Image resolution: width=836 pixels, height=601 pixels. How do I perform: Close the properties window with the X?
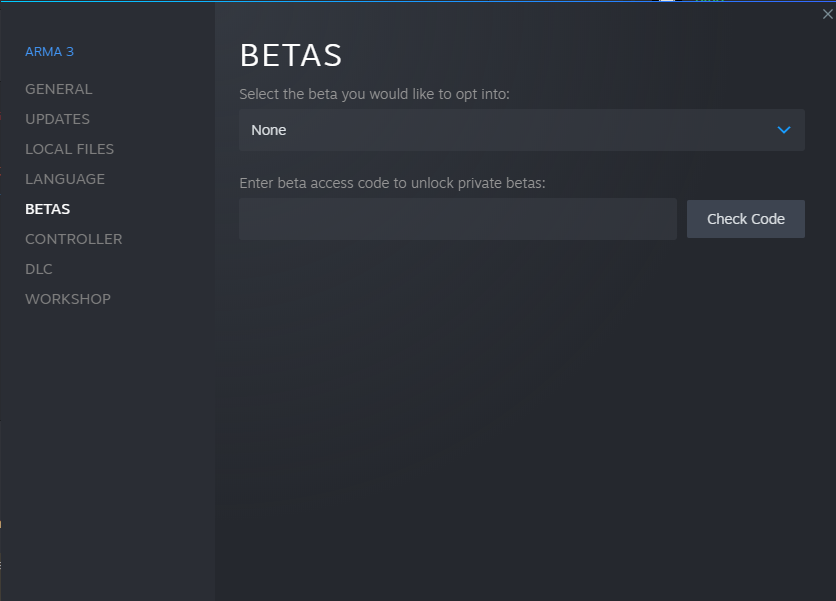[x=827, y=14]
